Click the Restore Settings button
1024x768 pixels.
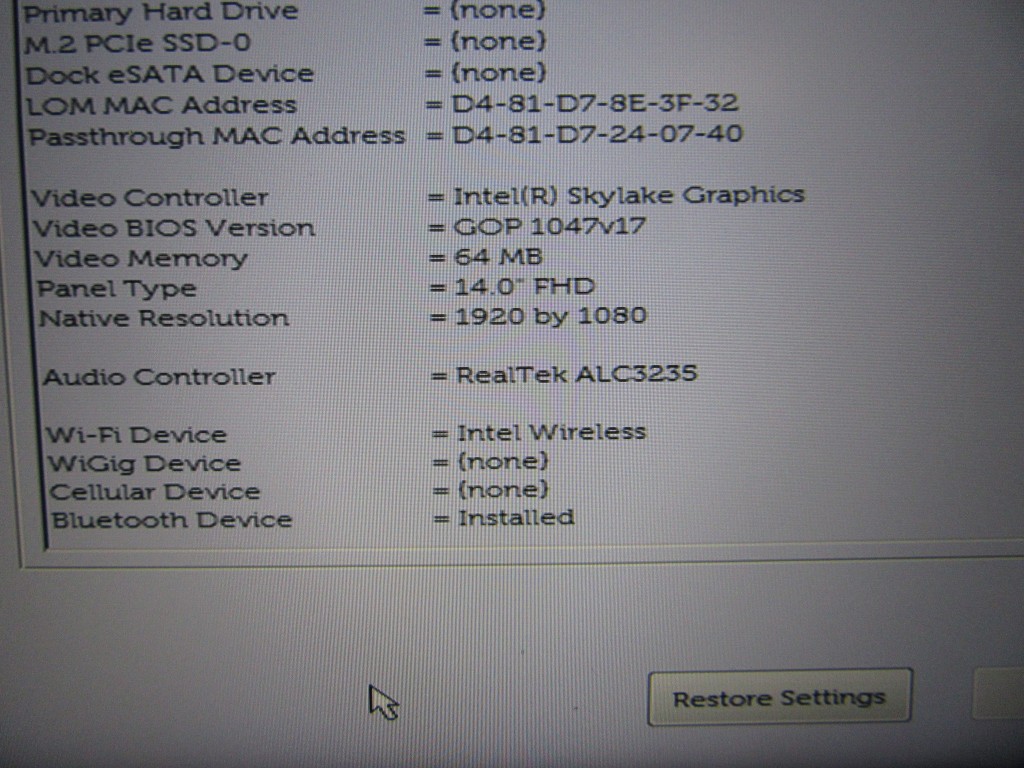click(780, 697)
